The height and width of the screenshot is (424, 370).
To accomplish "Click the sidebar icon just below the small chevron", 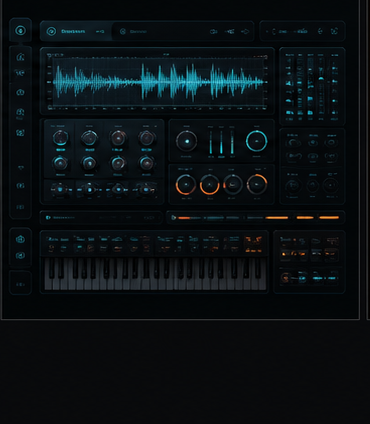I will pos(21,186).
